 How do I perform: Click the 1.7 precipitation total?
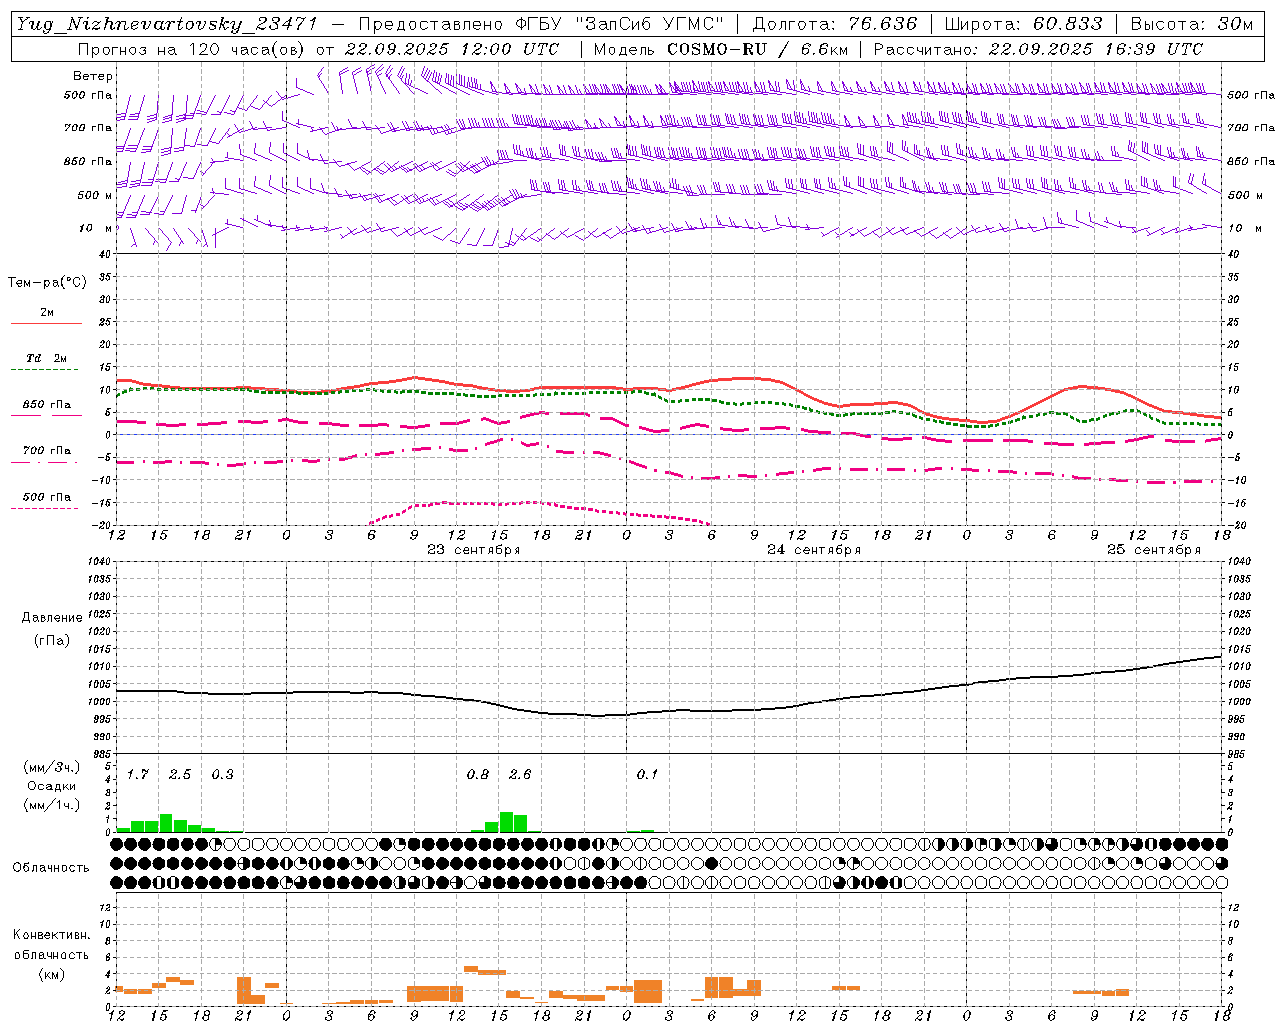tap(138, 774)
